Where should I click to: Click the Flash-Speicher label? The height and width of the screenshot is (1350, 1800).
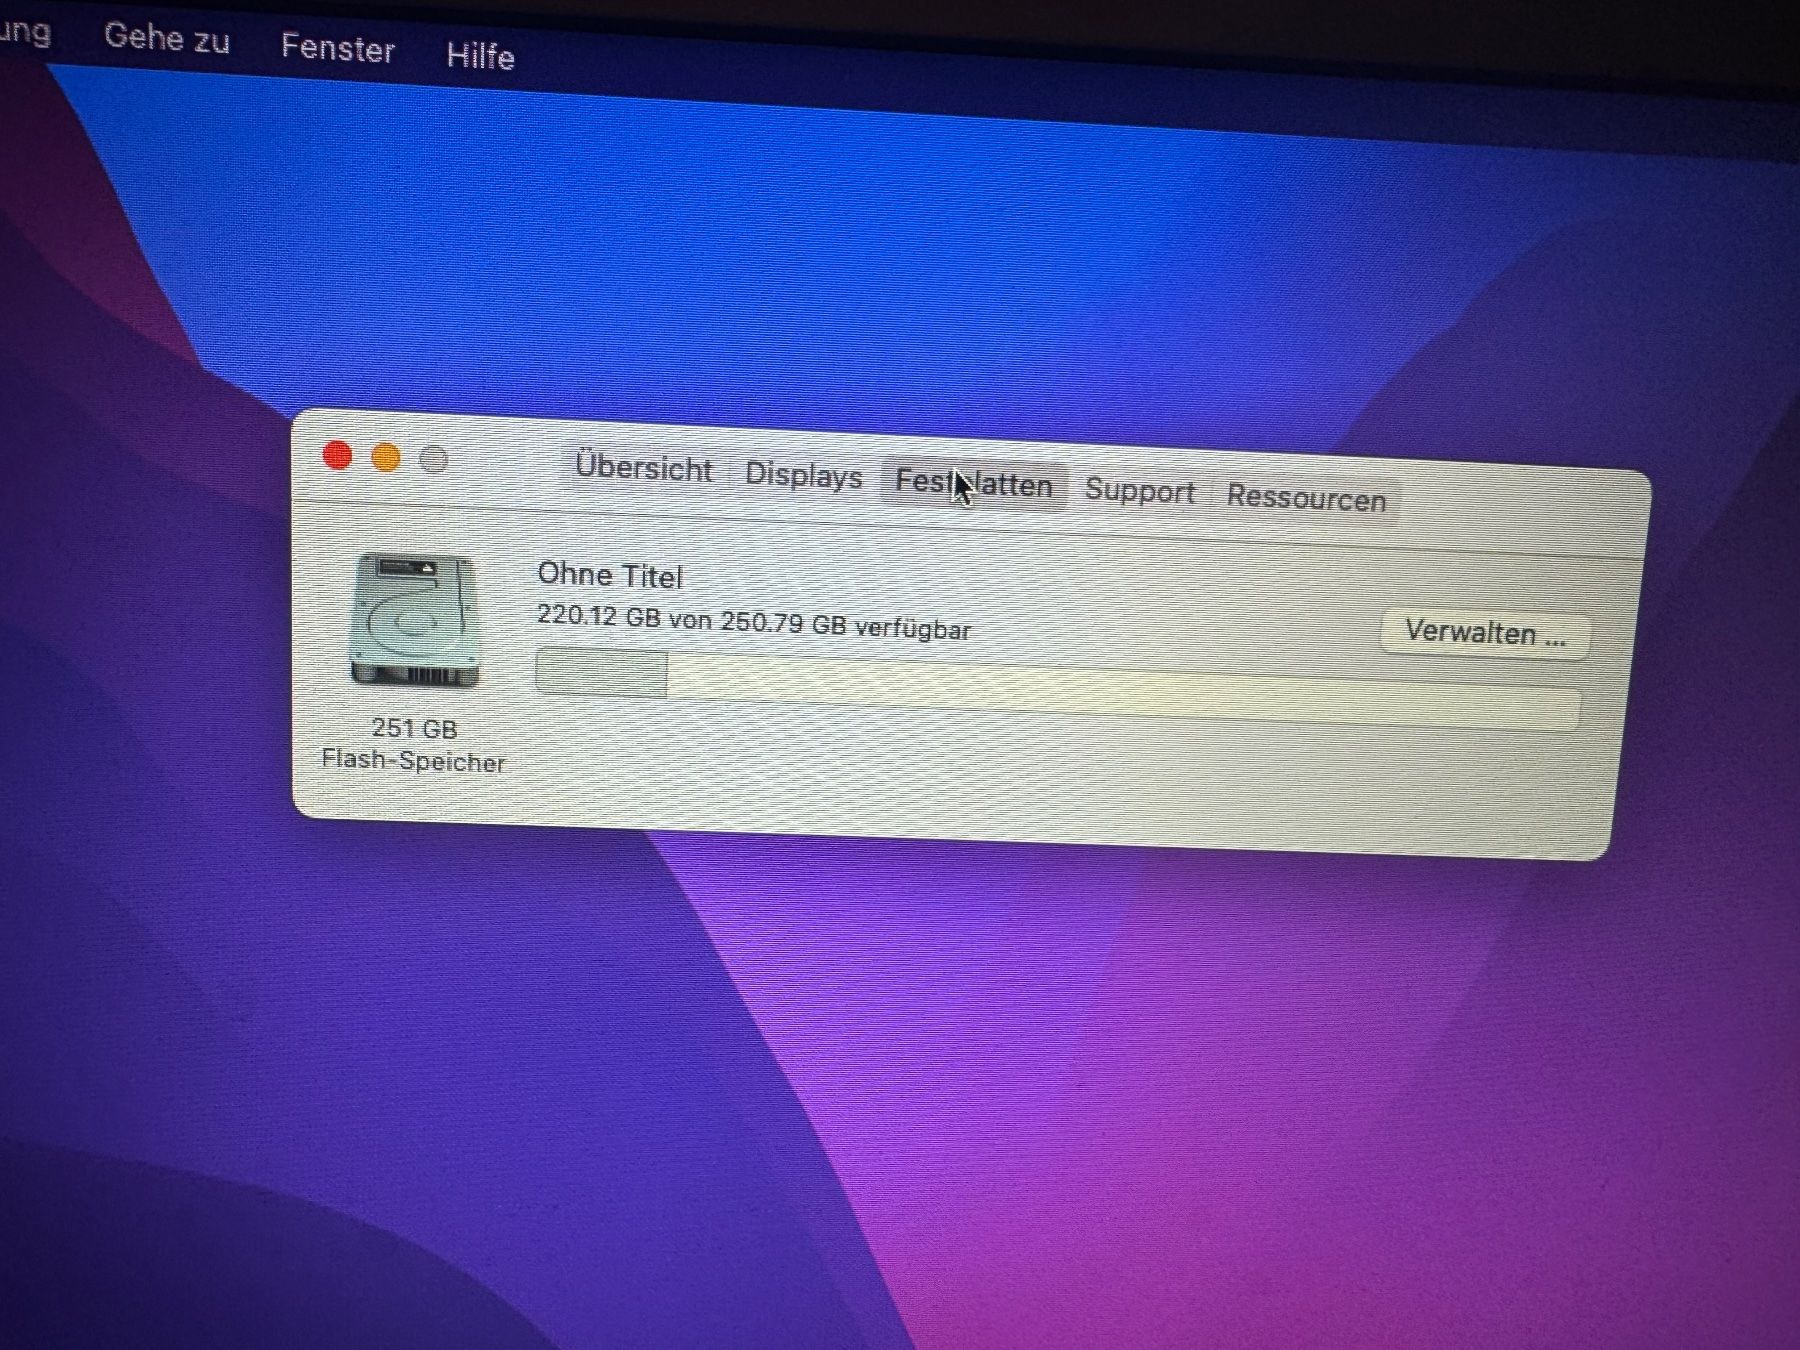pyautogui.click(x=413, y=761)
